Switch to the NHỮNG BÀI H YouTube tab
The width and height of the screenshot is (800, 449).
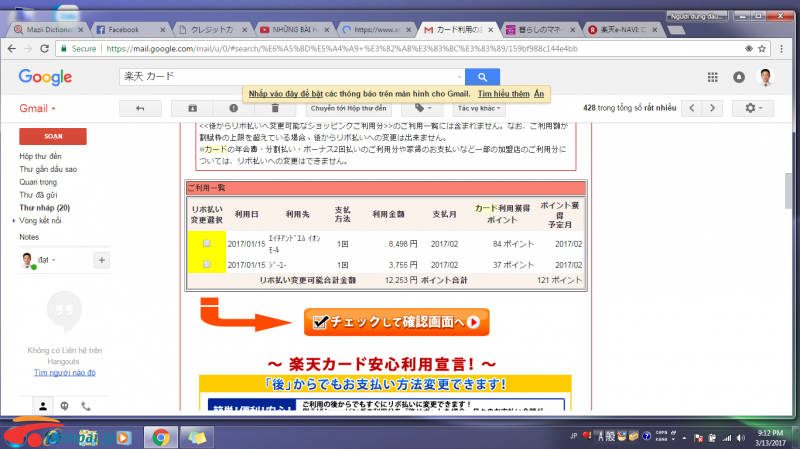pyautogui.click(x=294, y=30)
